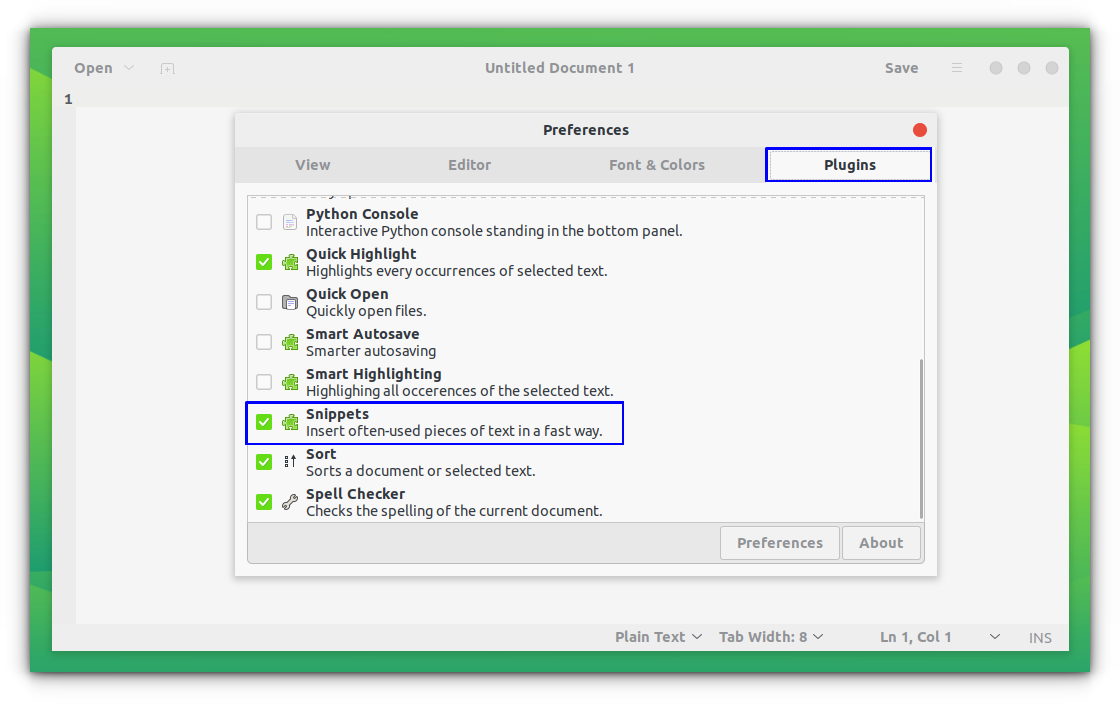Click the Python Console plugin icon
This screenshot has width=1120, height=704.
[290, 221]
